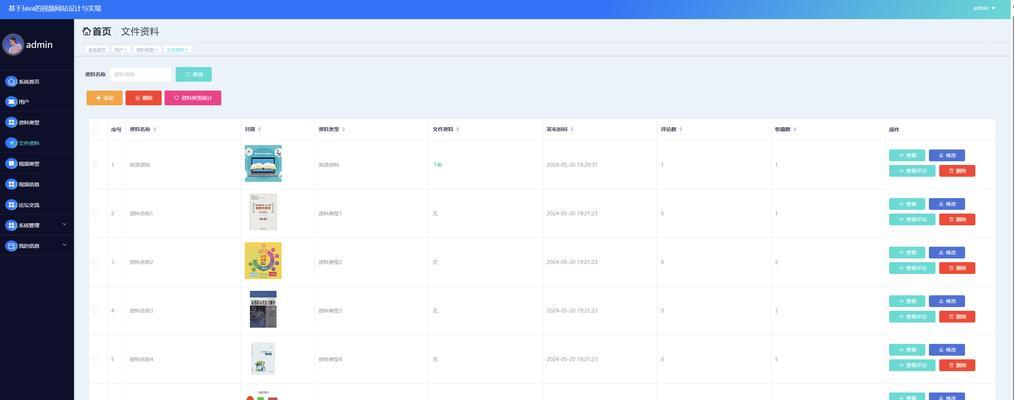Switch to the 文件资料 page tab
This screenshot has width=1014, height=400.
(x=177, y=49)
